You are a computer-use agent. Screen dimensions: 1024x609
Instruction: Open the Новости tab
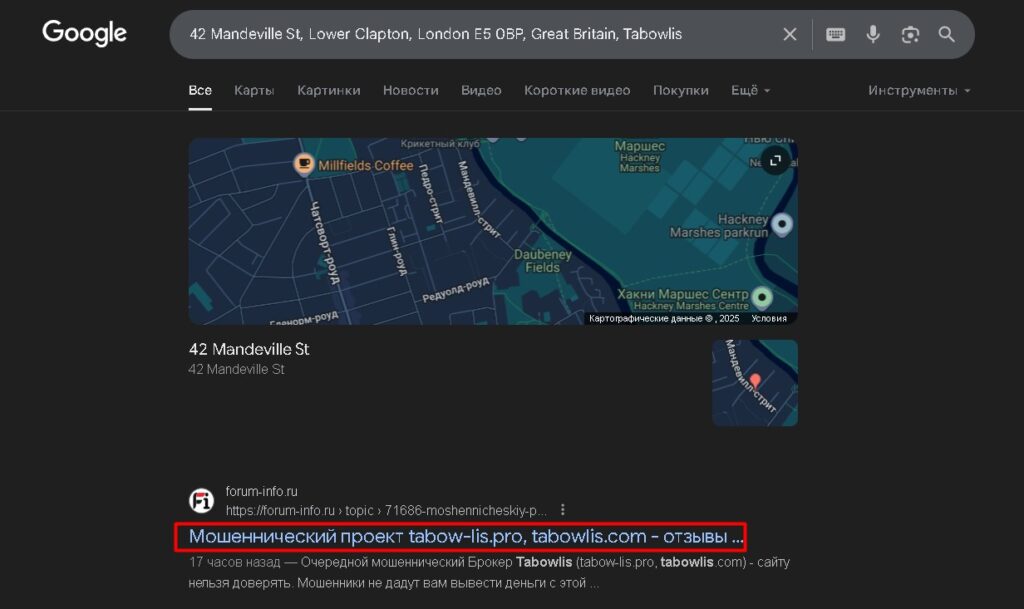(x=410, y=90)
